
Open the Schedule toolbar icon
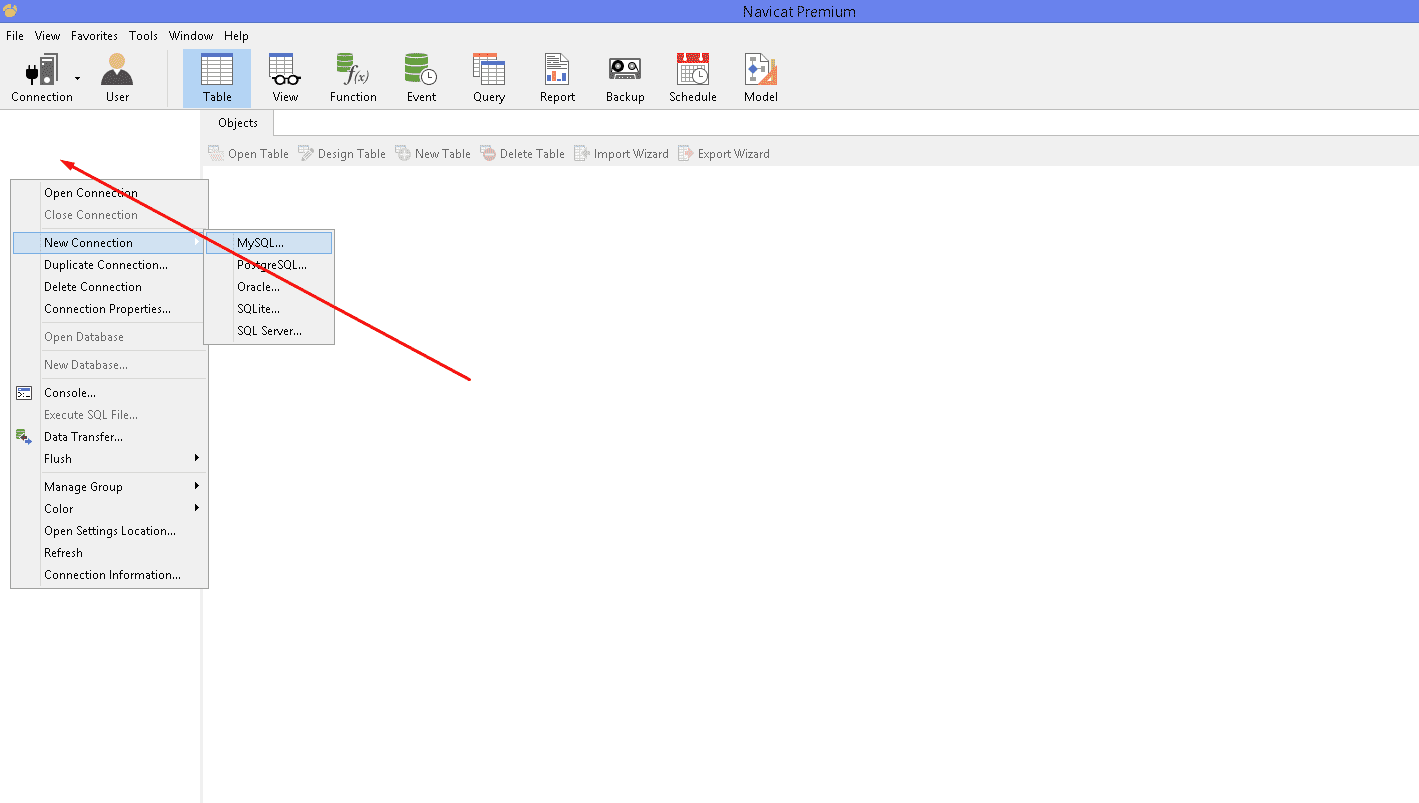click(x=693, y=78)
